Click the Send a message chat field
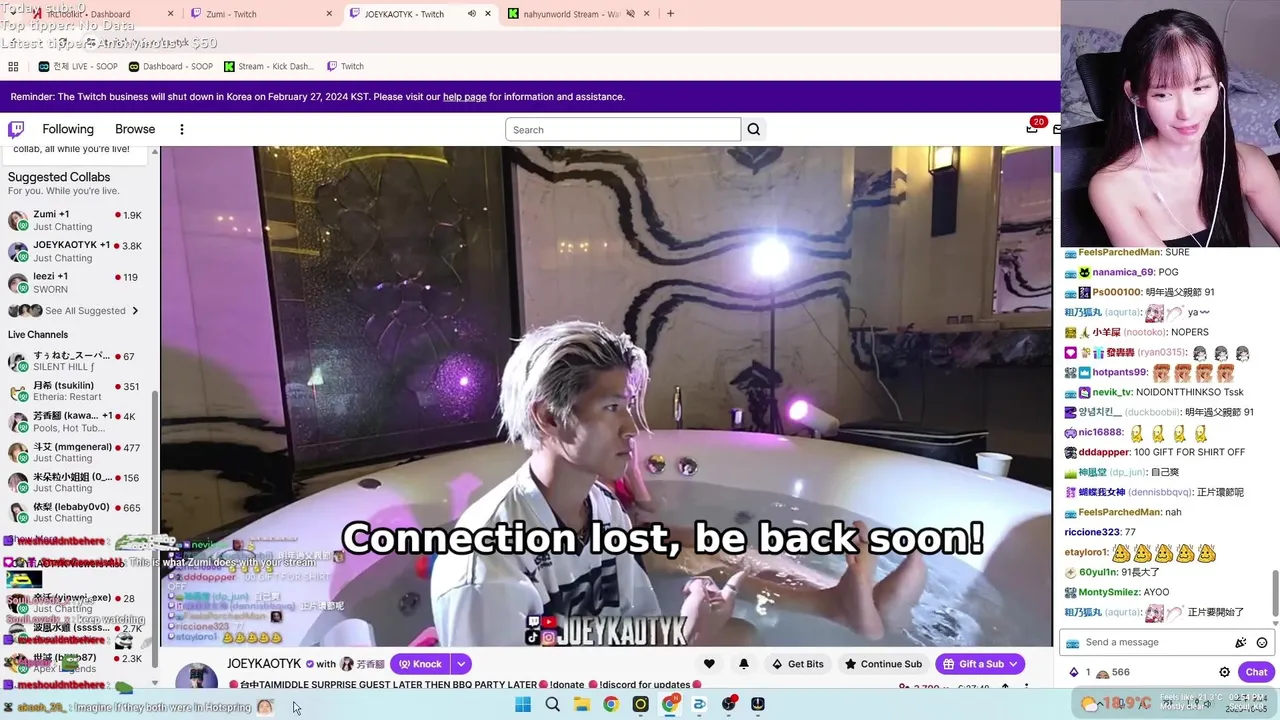This screenshot has width=1280, height=720. click(1150, 642)
